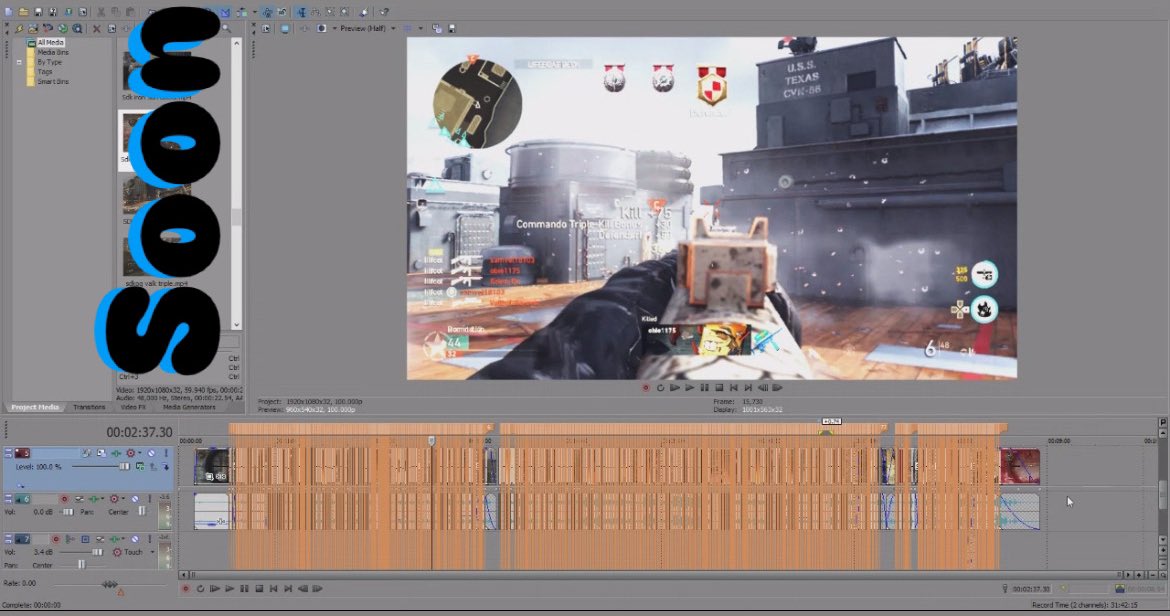Expand the By Type node in the media tree

[x=19, y=63]
